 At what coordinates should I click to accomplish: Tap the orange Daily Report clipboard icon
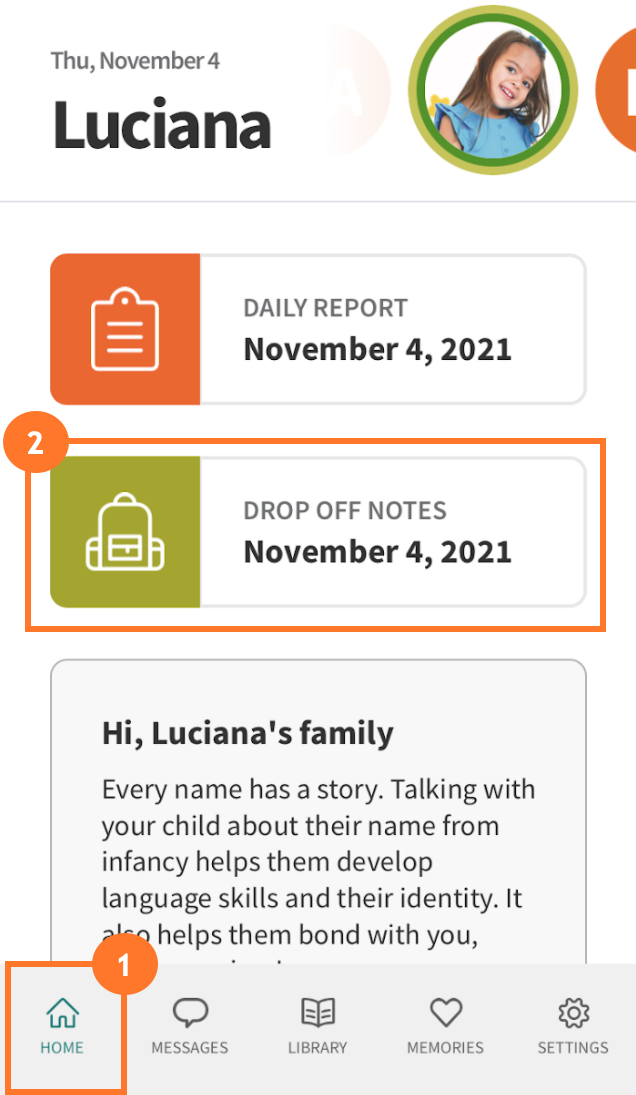[125, 329]
